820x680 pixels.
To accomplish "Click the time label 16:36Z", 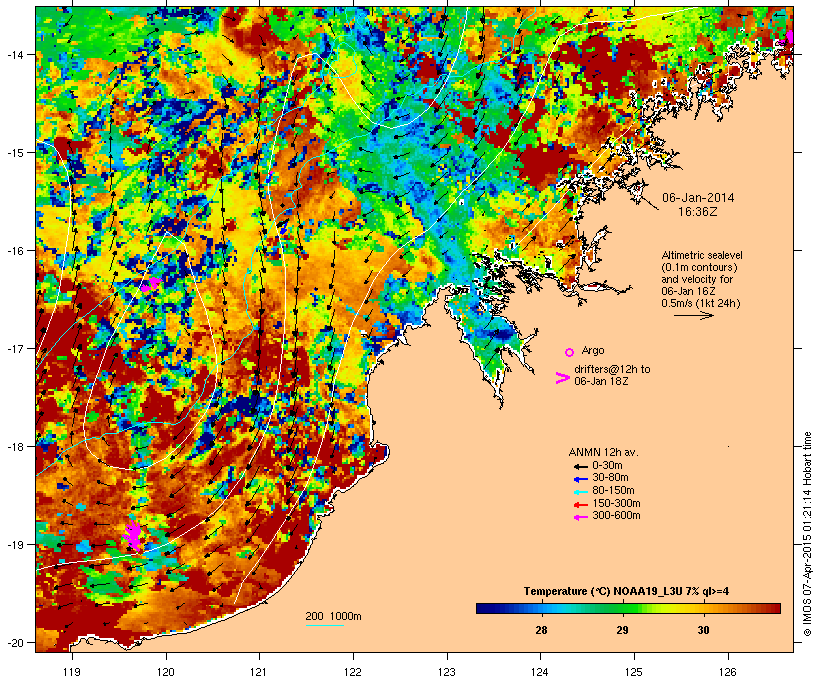I will [x=698, y=212].
